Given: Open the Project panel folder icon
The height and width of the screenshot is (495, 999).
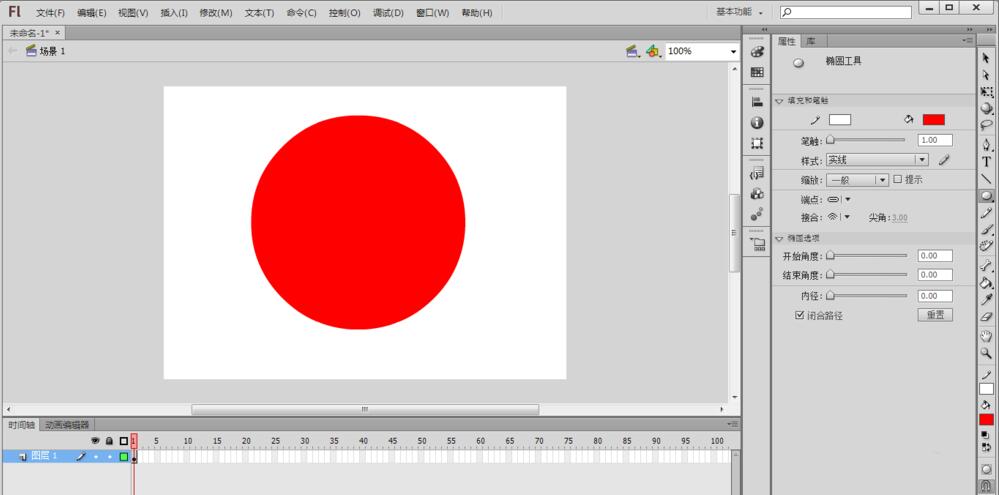Looking at the screenshot, I should coord(758,244).
